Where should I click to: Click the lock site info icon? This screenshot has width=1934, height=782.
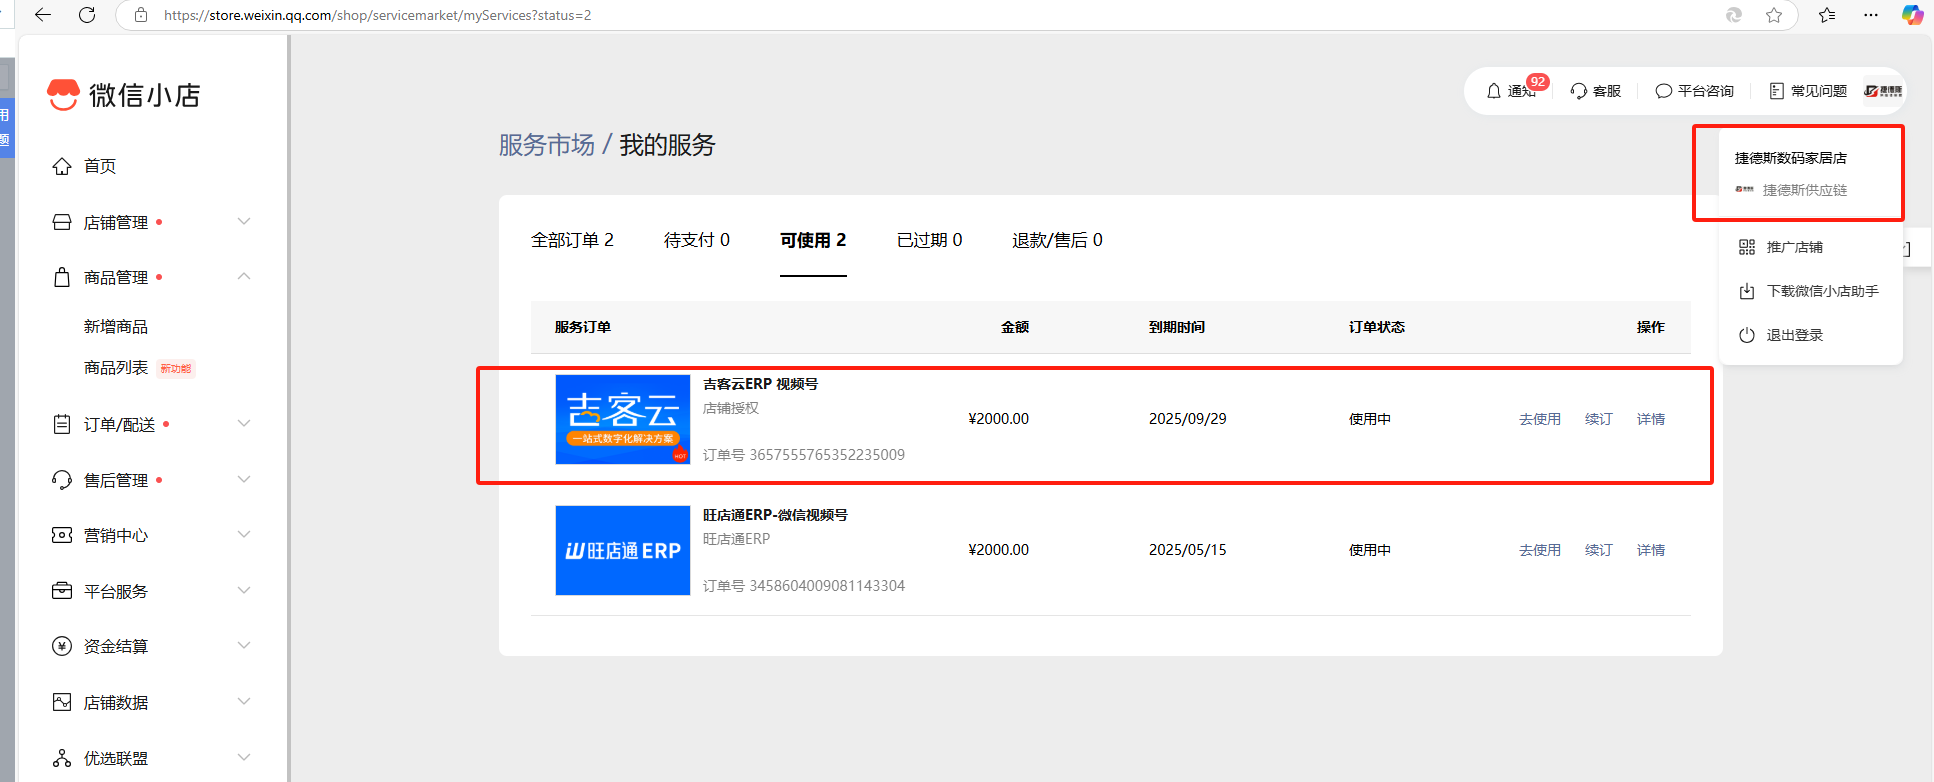141,15
